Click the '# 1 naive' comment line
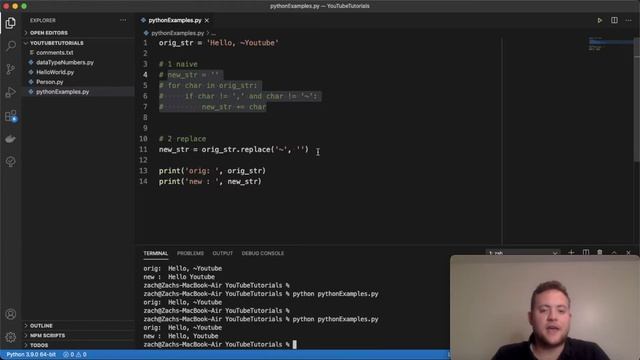640x360 pixels. pyautogui.click(x=178, y=64)
